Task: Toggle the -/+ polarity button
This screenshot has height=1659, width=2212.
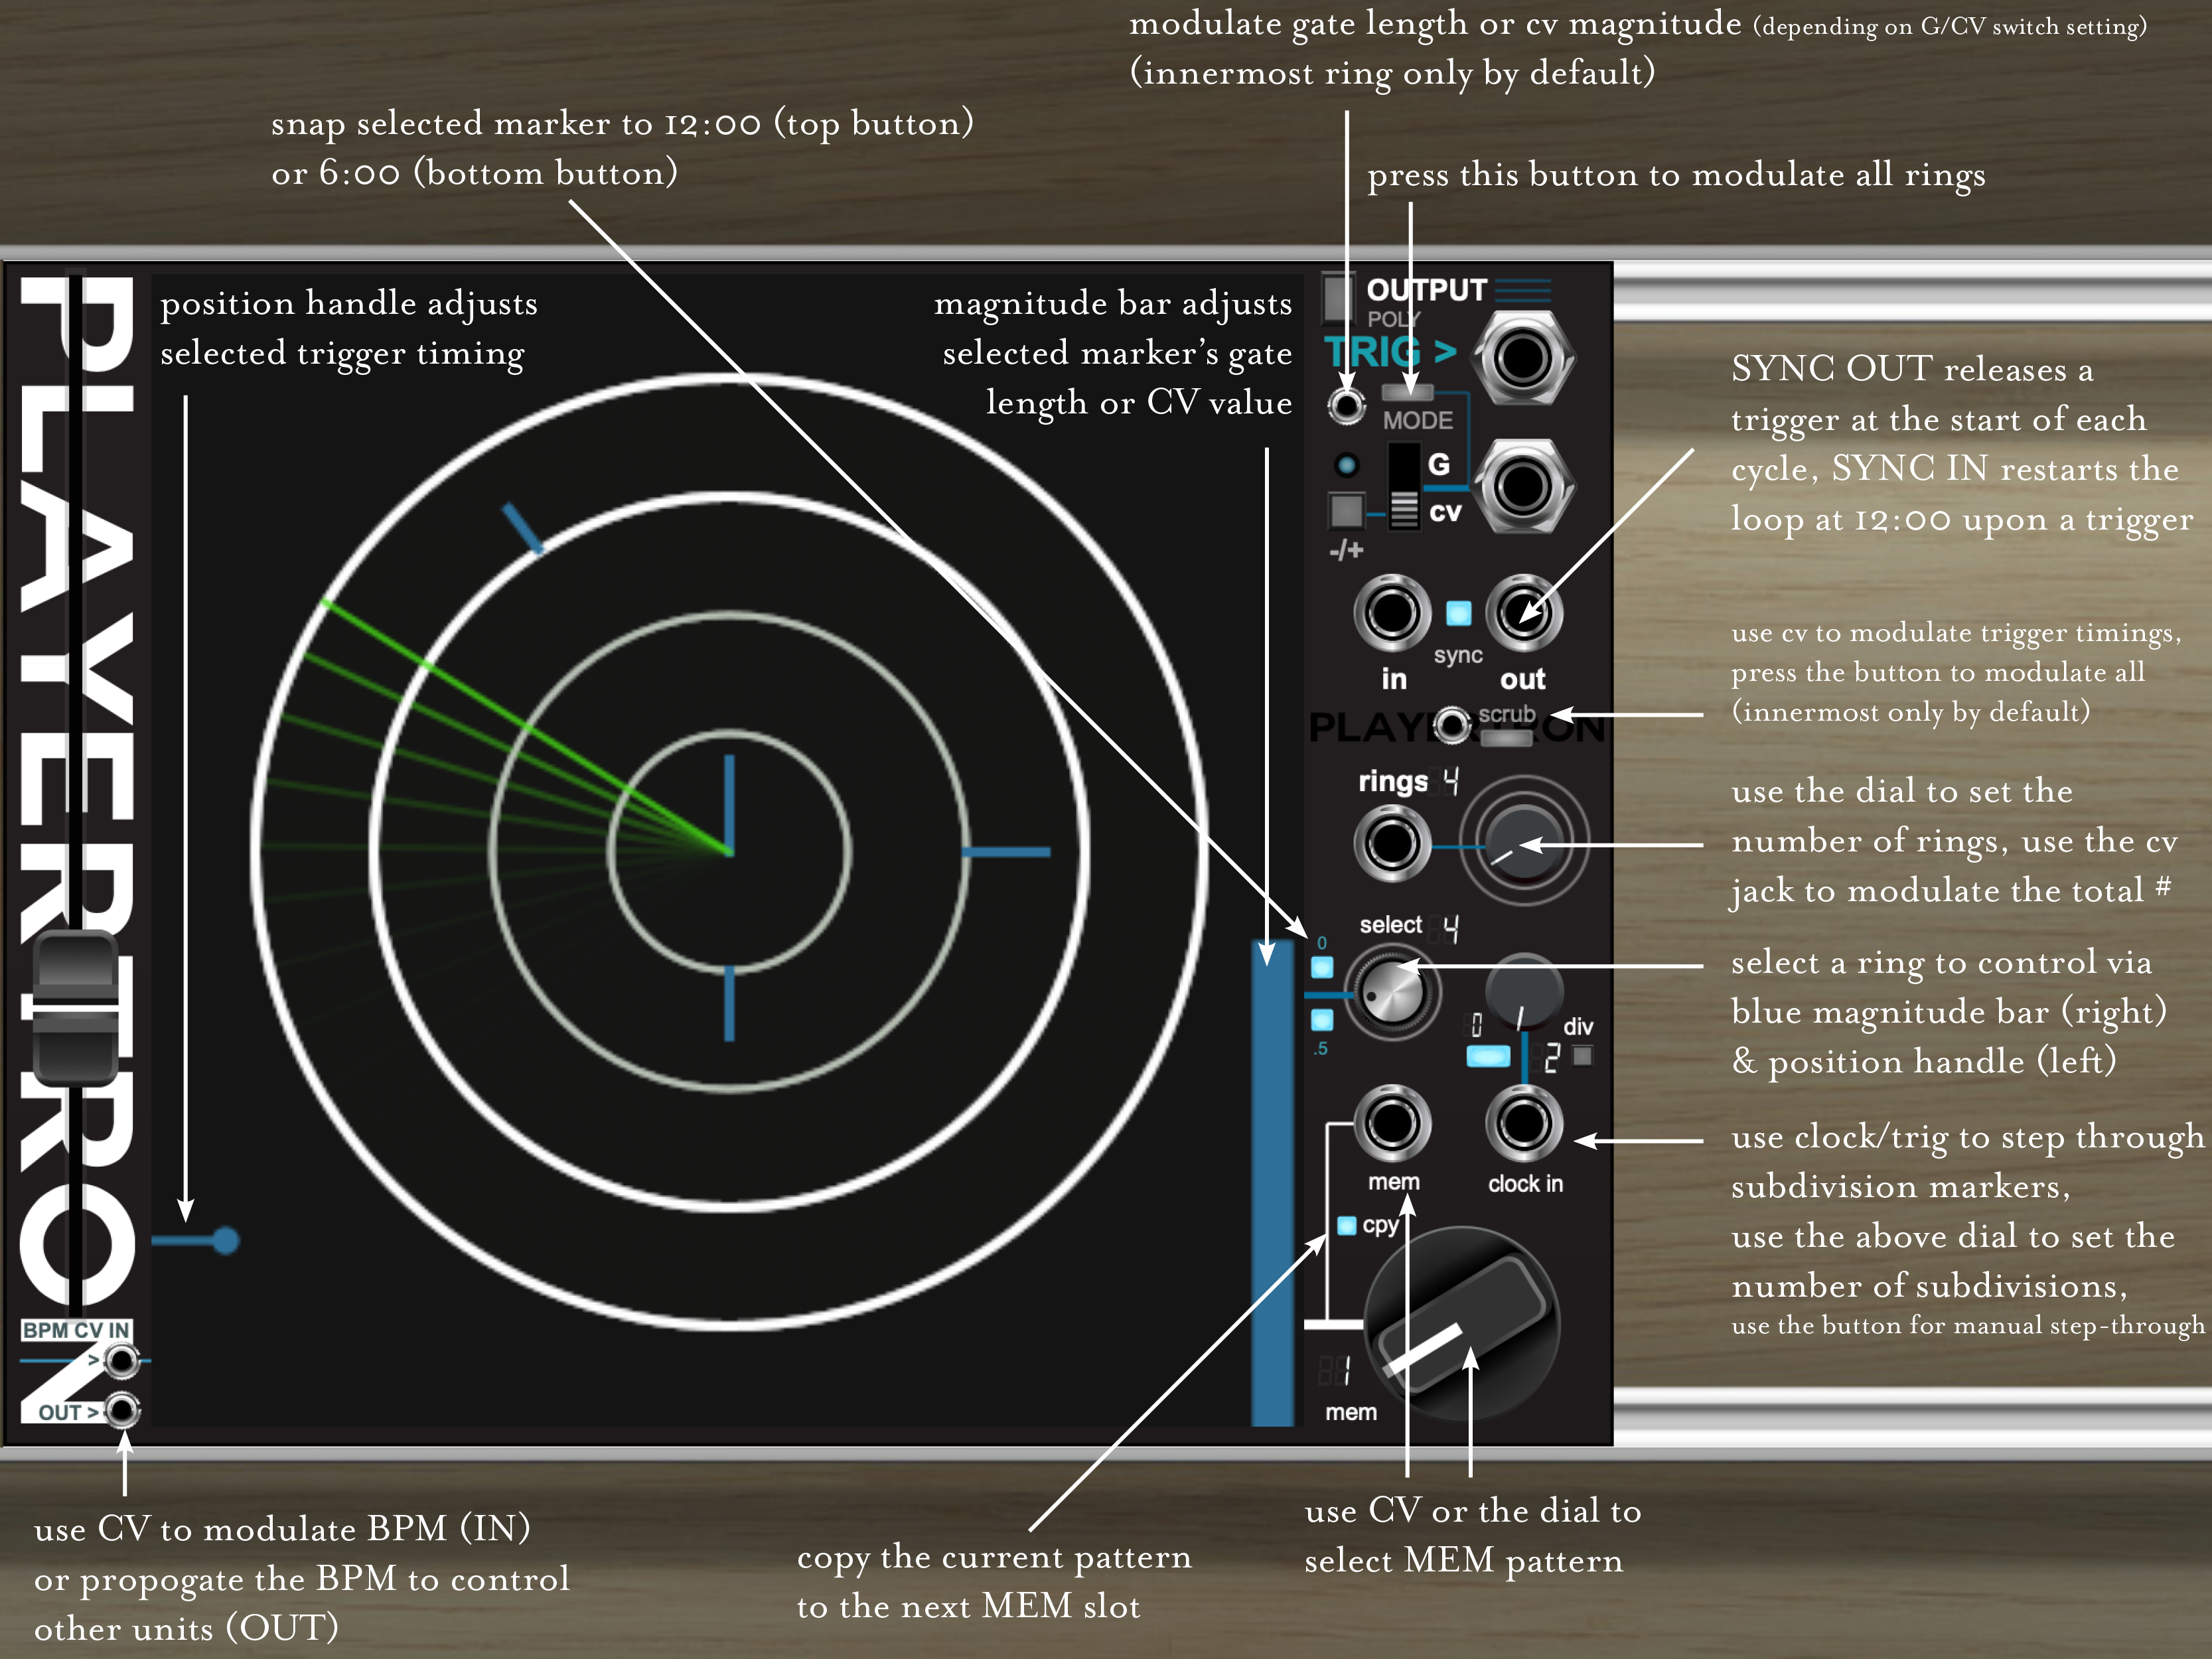Action: [1346, 510]
